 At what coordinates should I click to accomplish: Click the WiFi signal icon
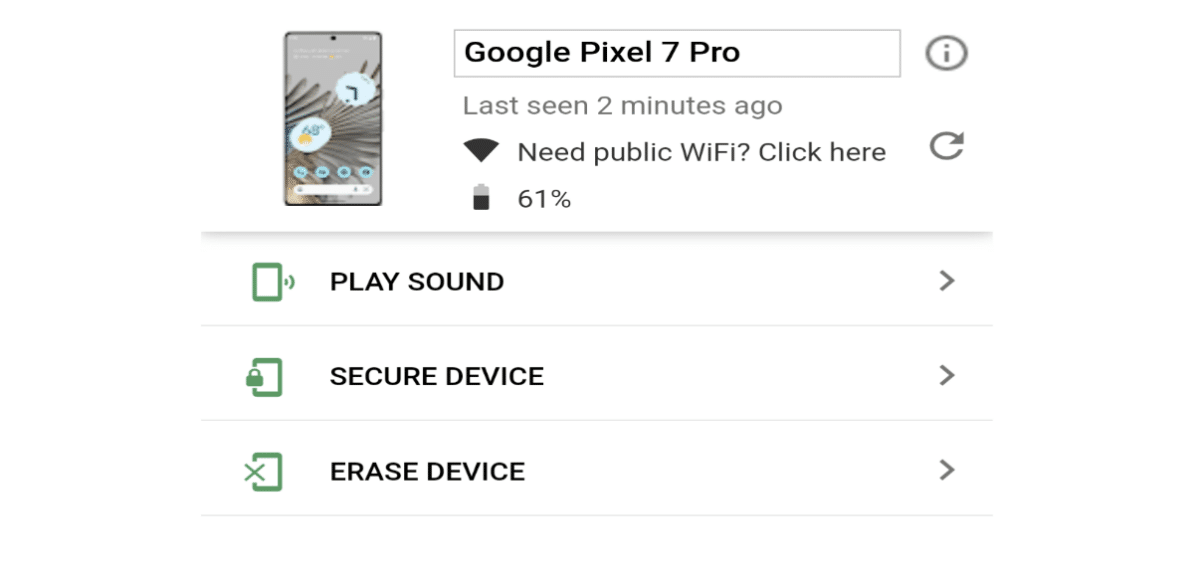tap(481, 151)
